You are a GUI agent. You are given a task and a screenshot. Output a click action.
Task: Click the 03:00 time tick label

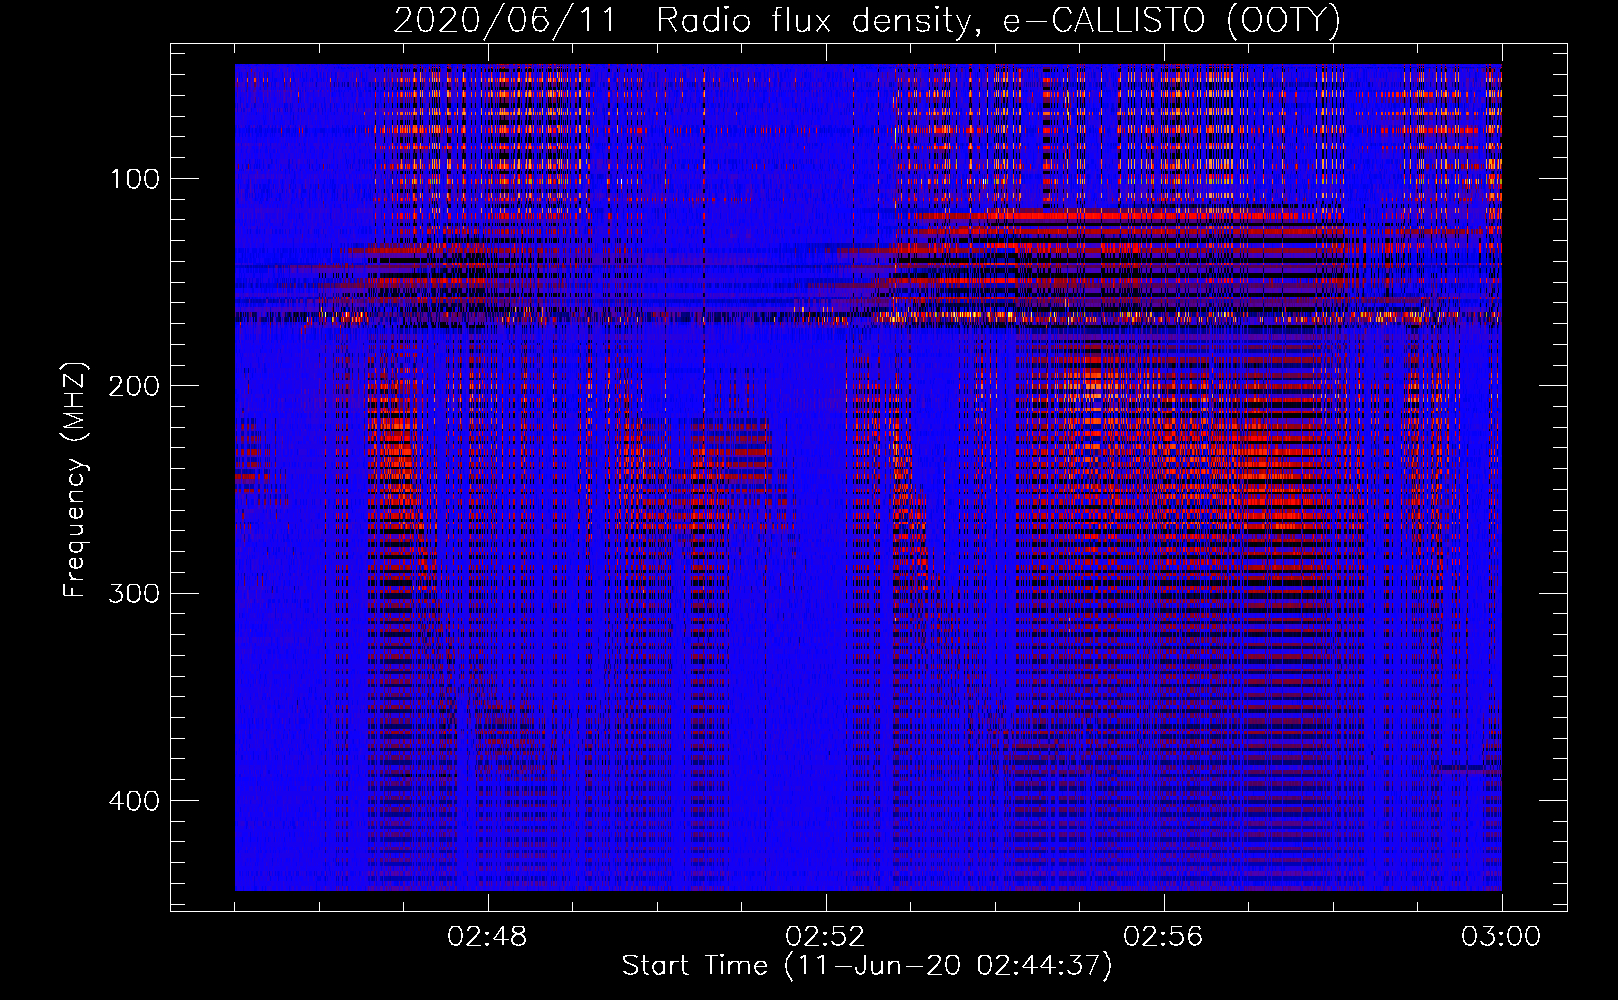[1501, 937]
